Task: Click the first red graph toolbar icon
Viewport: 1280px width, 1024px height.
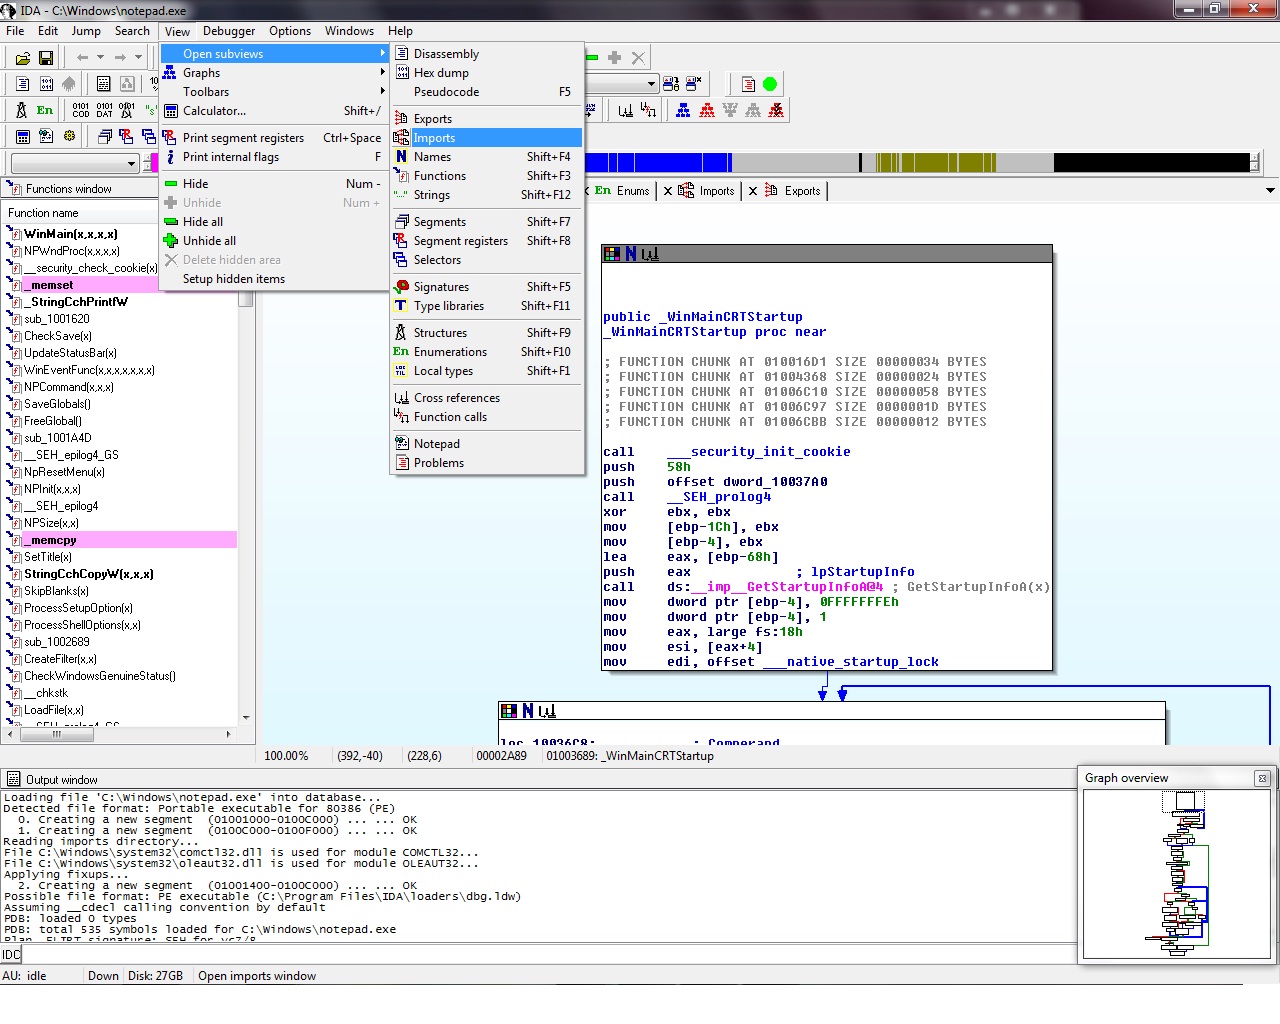Action: pos(707,110)
